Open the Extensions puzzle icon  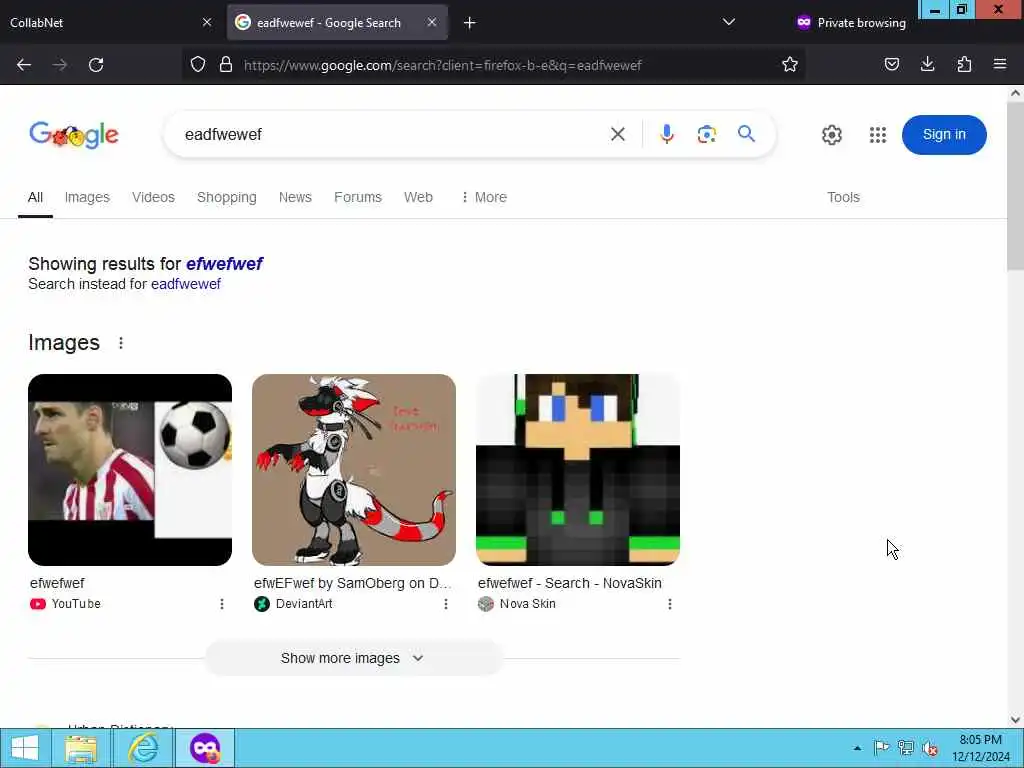(964, 64)
